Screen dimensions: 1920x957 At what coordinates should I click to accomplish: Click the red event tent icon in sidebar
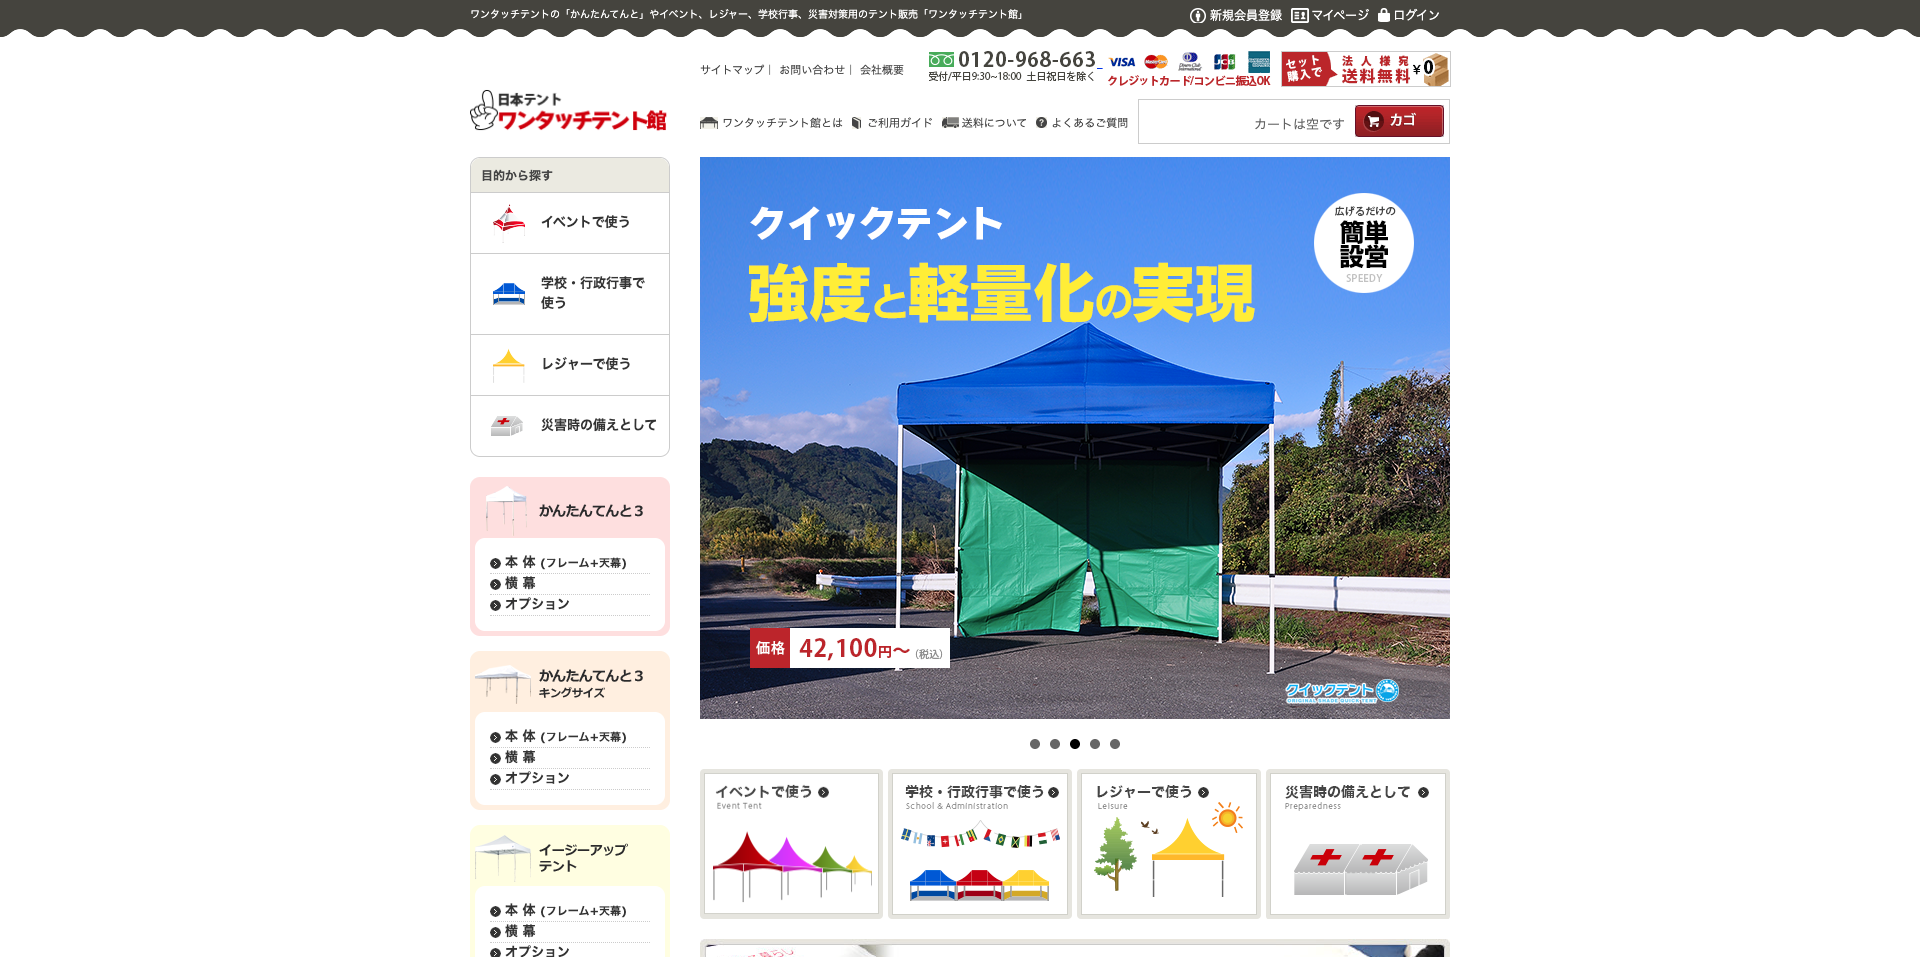[509, 222]
